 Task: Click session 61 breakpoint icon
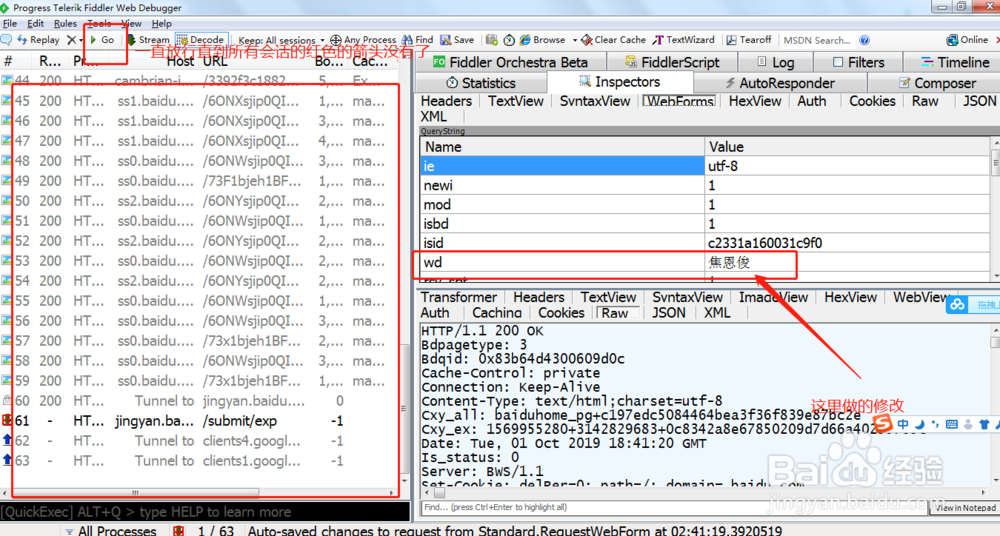7,421
